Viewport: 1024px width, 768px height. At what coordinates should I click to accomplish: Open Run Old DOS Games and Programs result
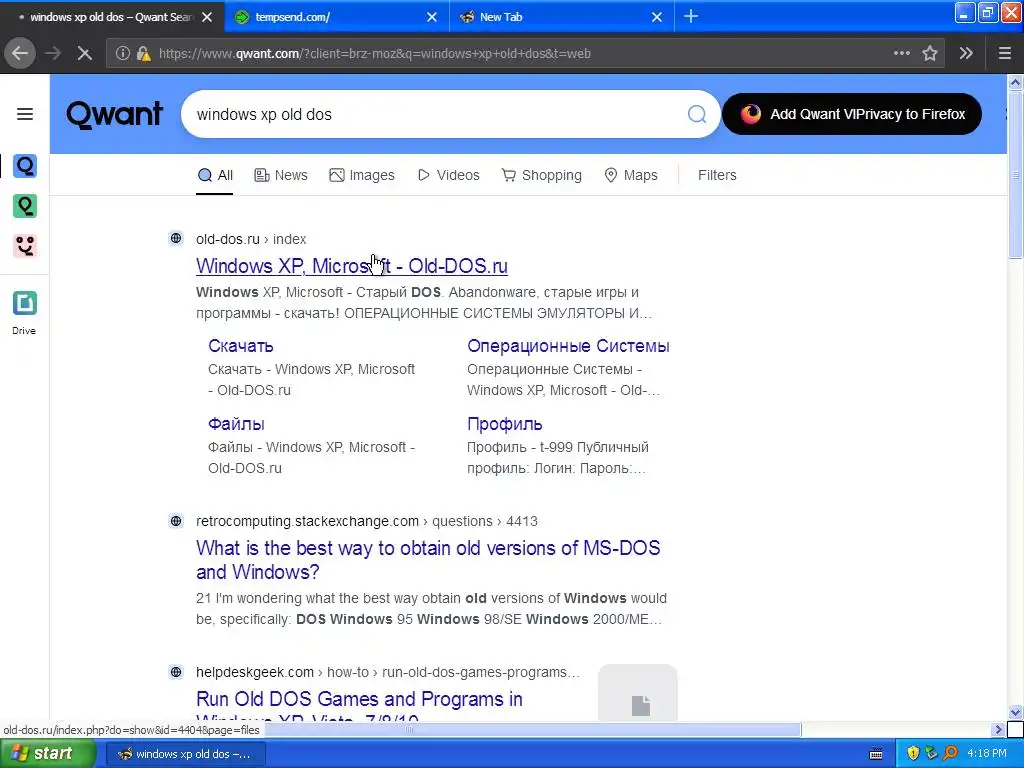pos(359,705)
